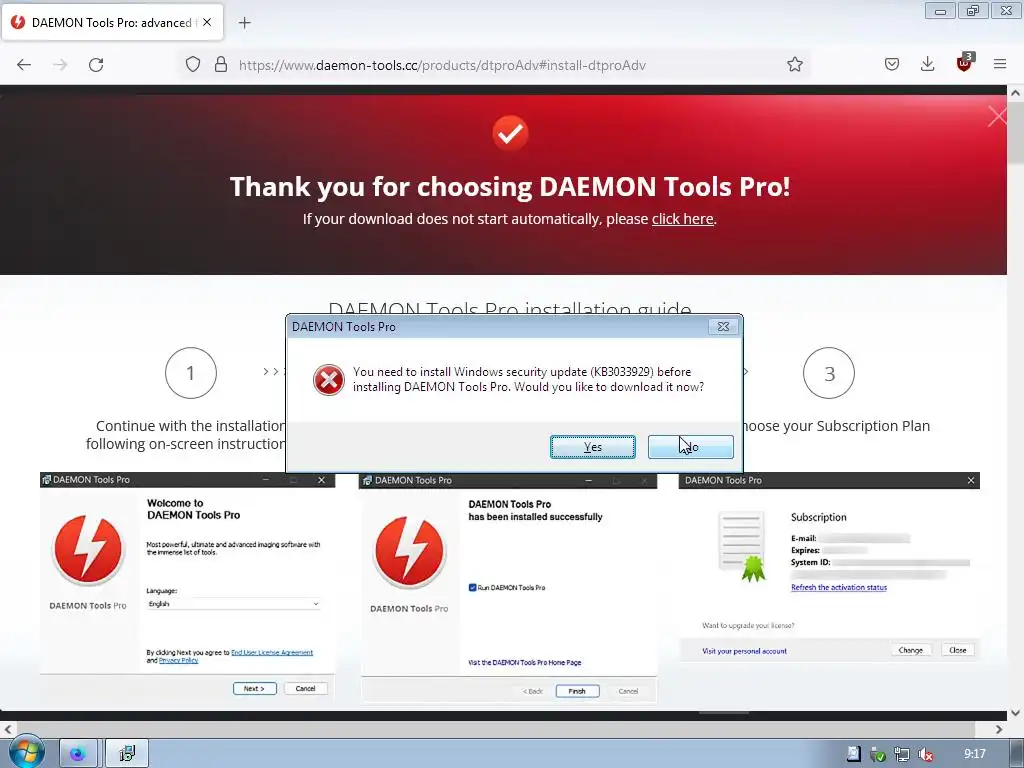
Task: Click the End User License Agreement link
Action: pos(272,652)
